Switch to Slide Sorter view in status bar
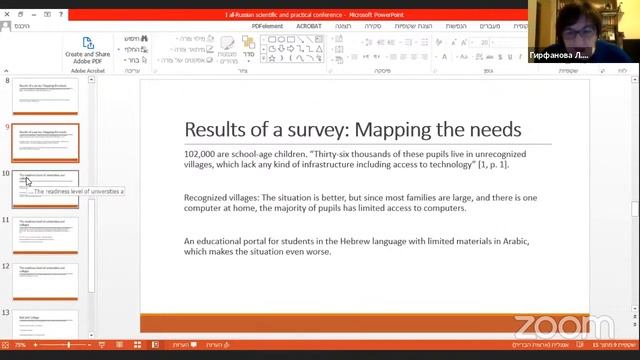Viewport: 640px width, 360px height. [x=138, y=345]
